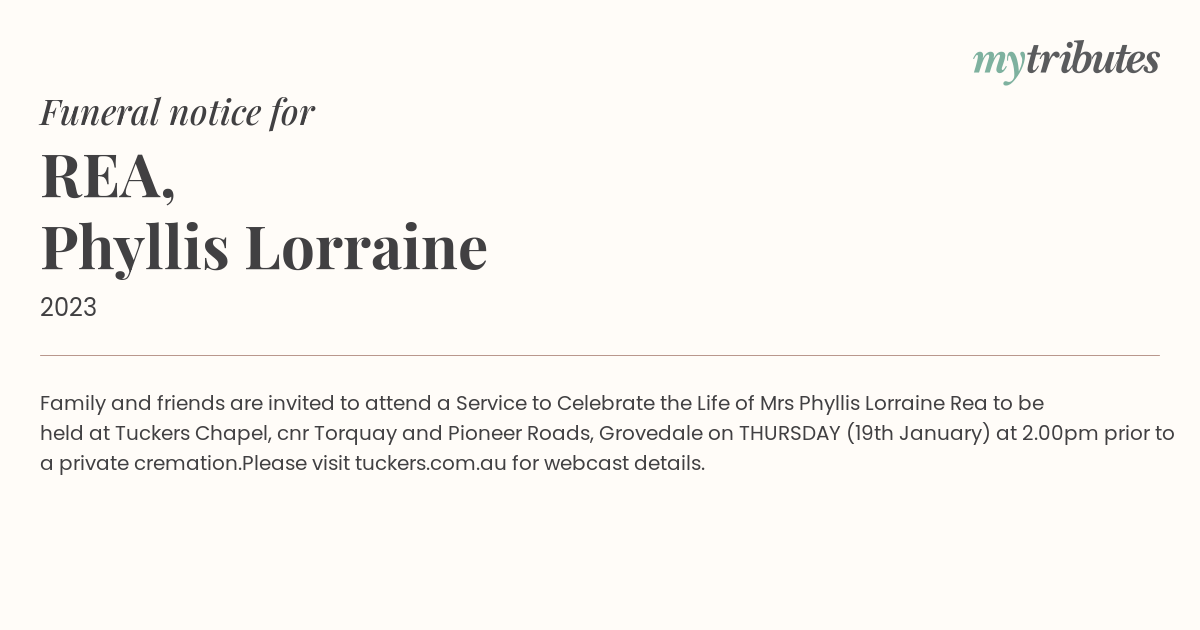Select the "Funeral notice for" heading
This screenshot has width=1200, height=630.
[177, 112]
